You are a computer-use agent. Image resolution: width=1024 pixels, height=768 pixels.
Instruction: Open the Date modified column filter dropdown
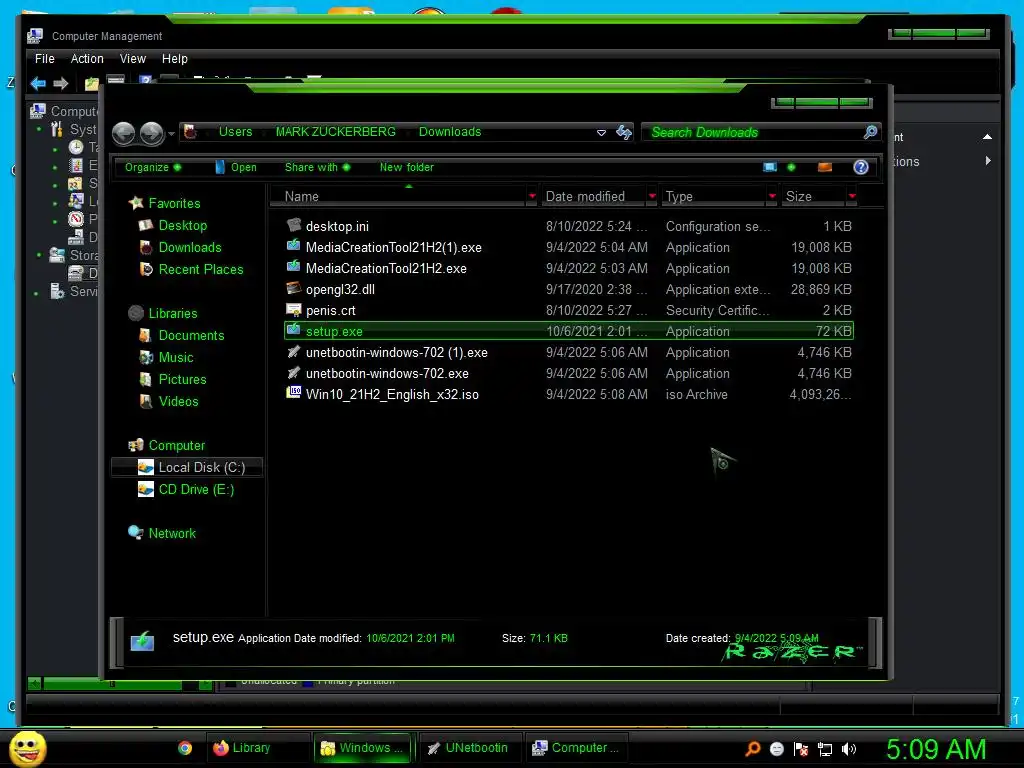652,196
